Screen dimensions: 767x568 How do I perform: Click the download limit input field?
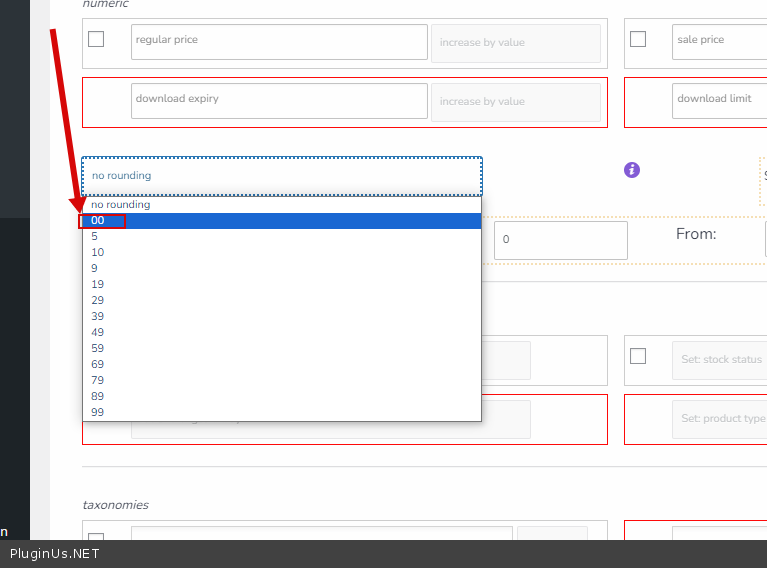719,101
